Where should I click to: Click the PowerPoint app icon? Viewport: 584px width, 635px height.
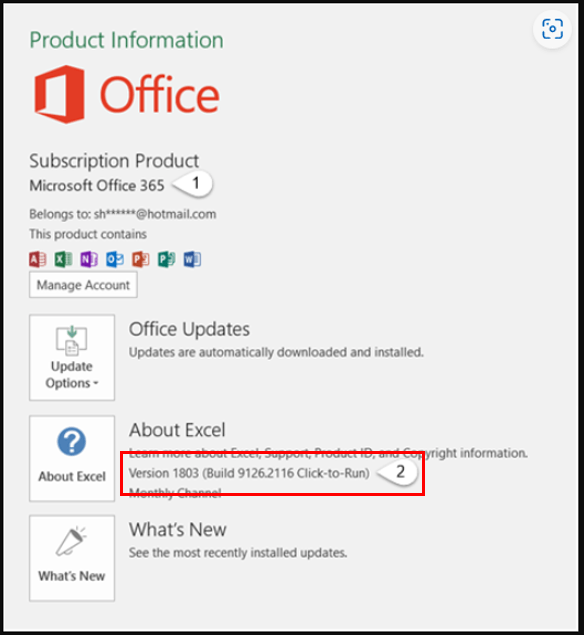pos(141,259)
